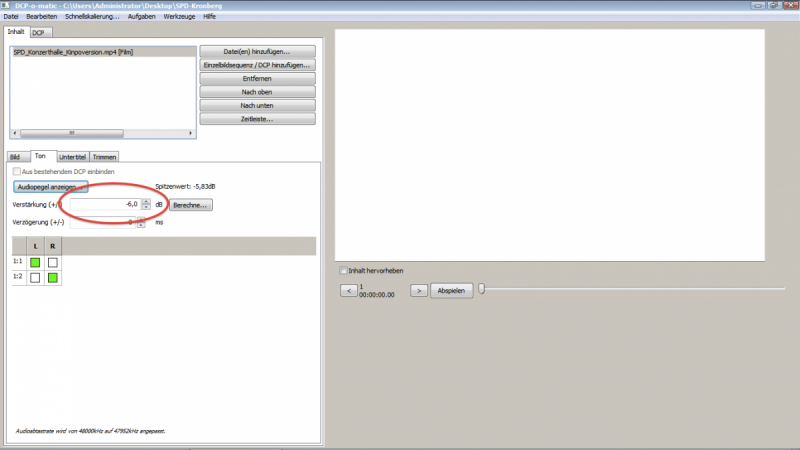Click the DCP-o-matic title bar icon
Screen dimensions: 800x450
6,5
